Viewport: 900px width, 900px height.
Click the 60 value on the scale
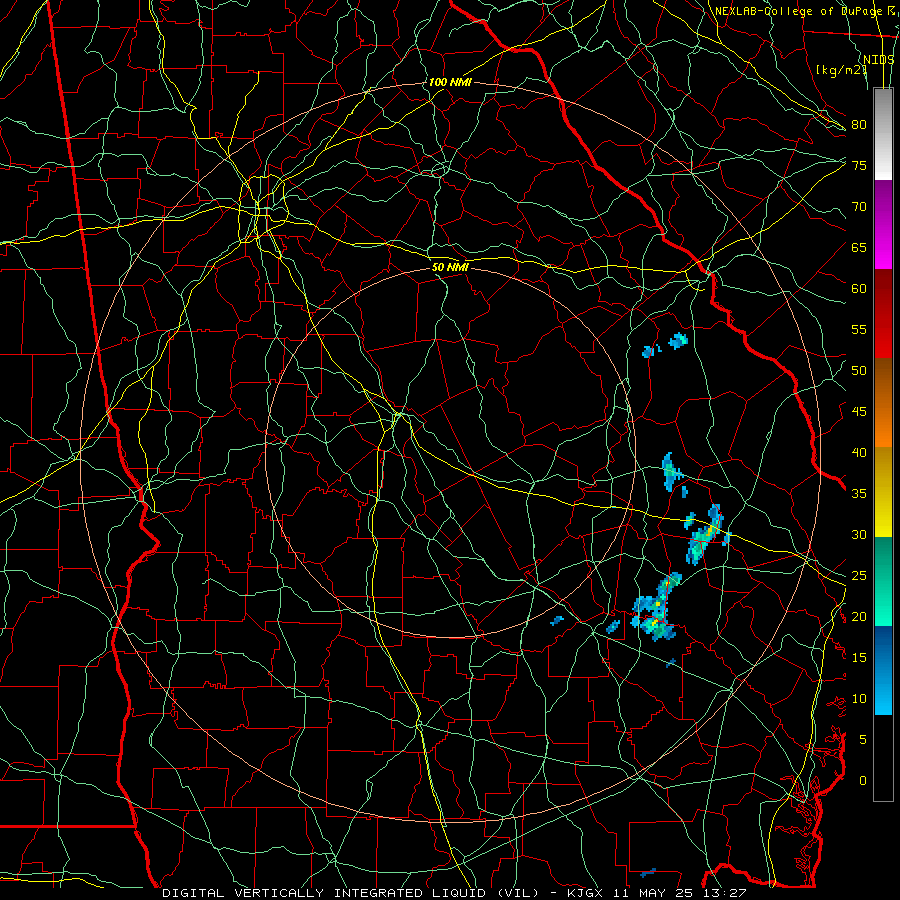pos(859,289)
